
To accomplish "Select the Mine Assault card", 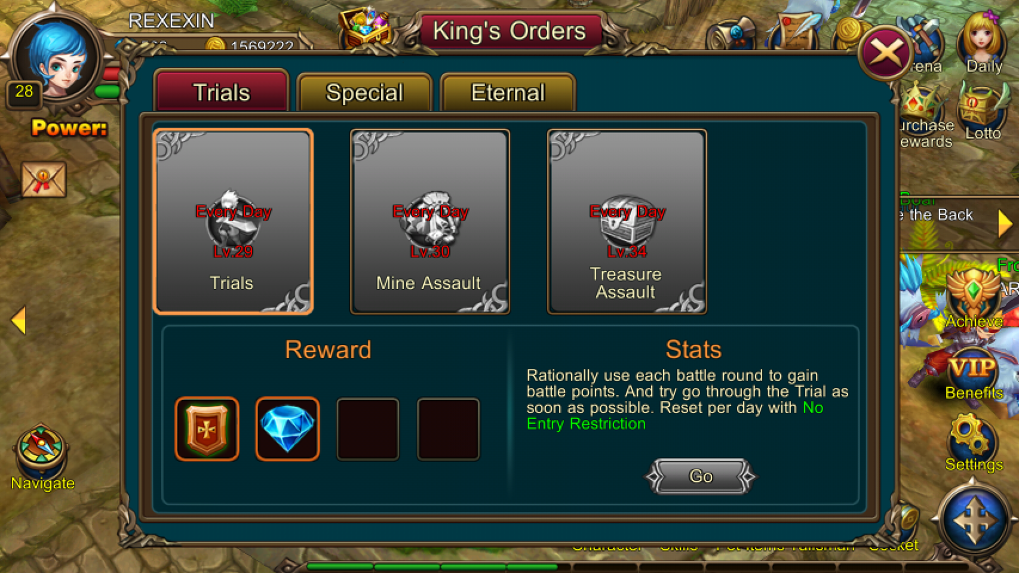I will tap(430, 222).
